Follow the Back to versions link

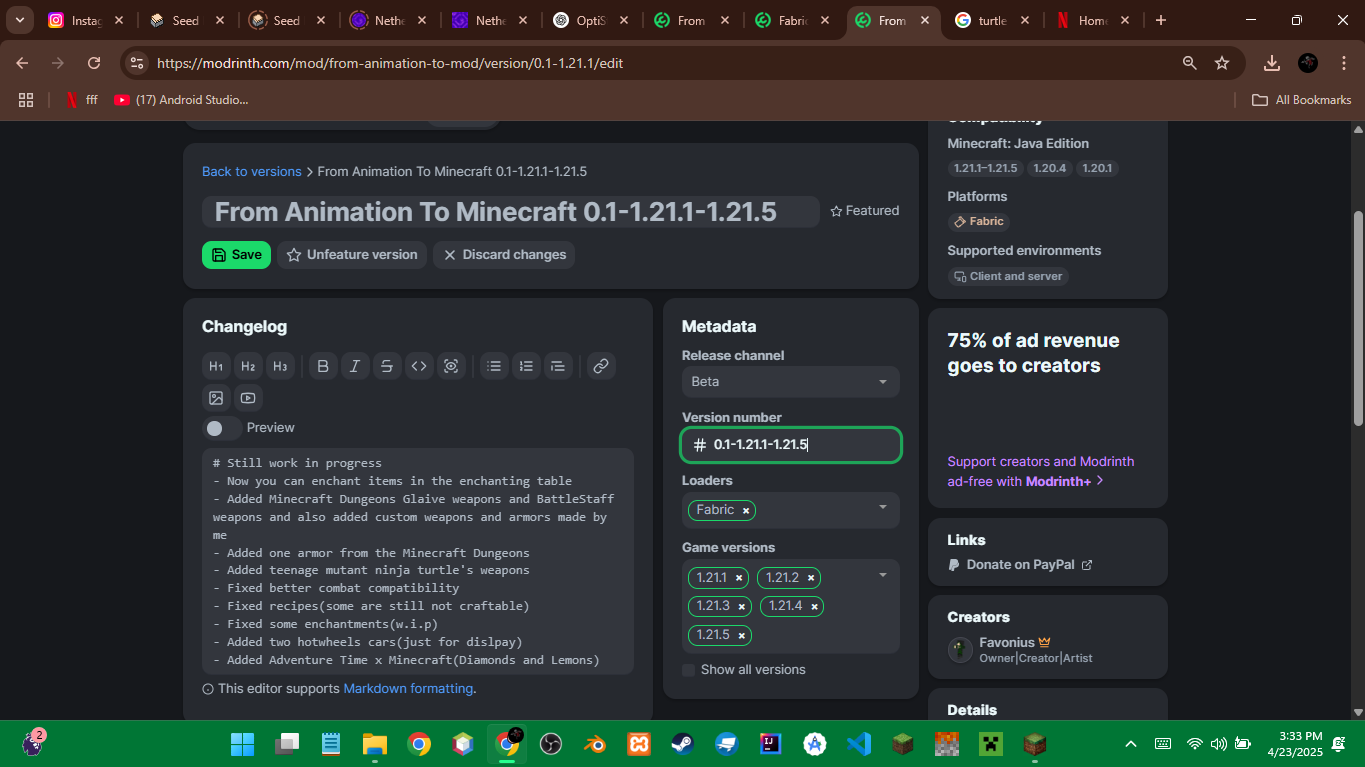pyautogui.click(x=251, y=171)
